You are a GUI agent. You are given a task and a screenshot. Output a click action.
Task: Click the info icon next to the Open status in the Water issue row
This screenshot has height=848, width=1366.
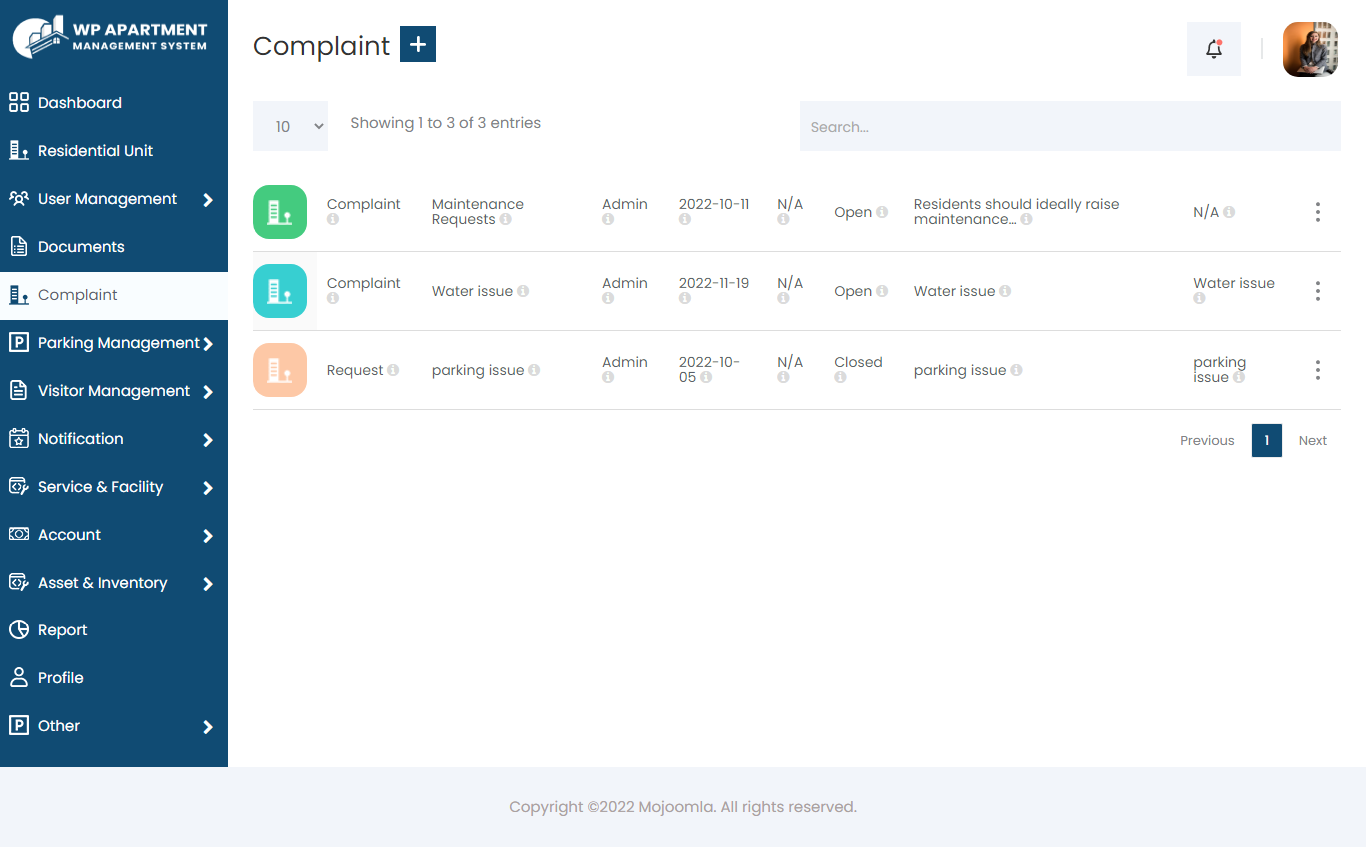[x=882, y=291]
